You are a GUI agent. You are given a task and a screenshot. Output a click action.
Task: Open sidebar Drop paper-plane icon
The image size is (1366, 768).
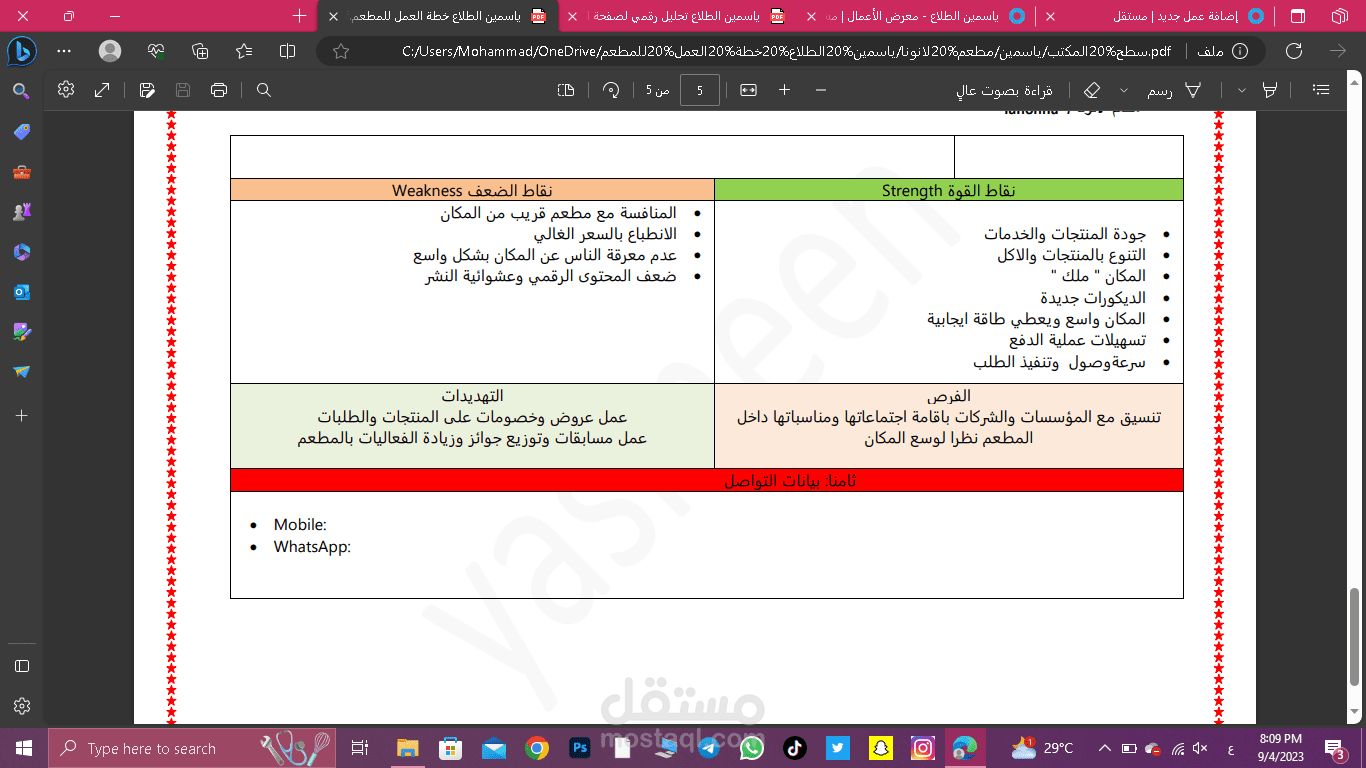[x=21, y=372]
